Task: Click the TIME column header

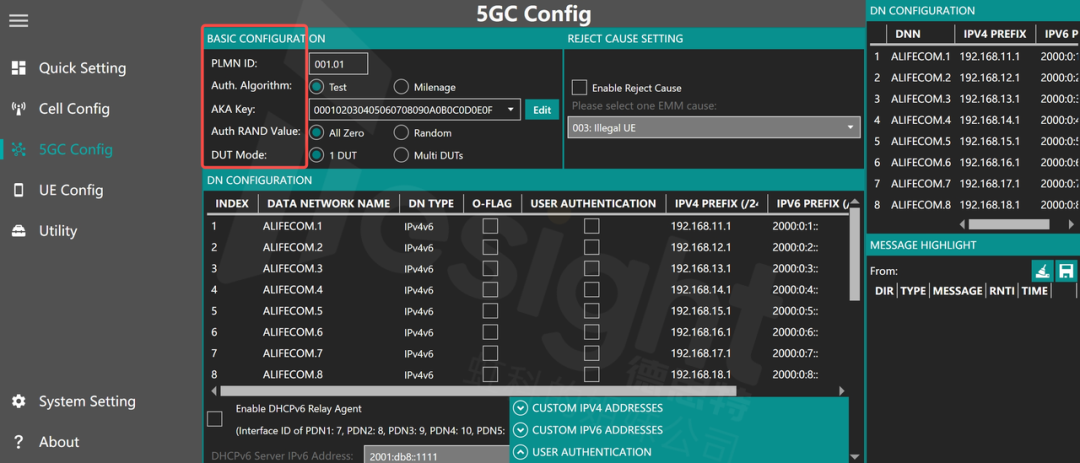Action: point(1035,291)
